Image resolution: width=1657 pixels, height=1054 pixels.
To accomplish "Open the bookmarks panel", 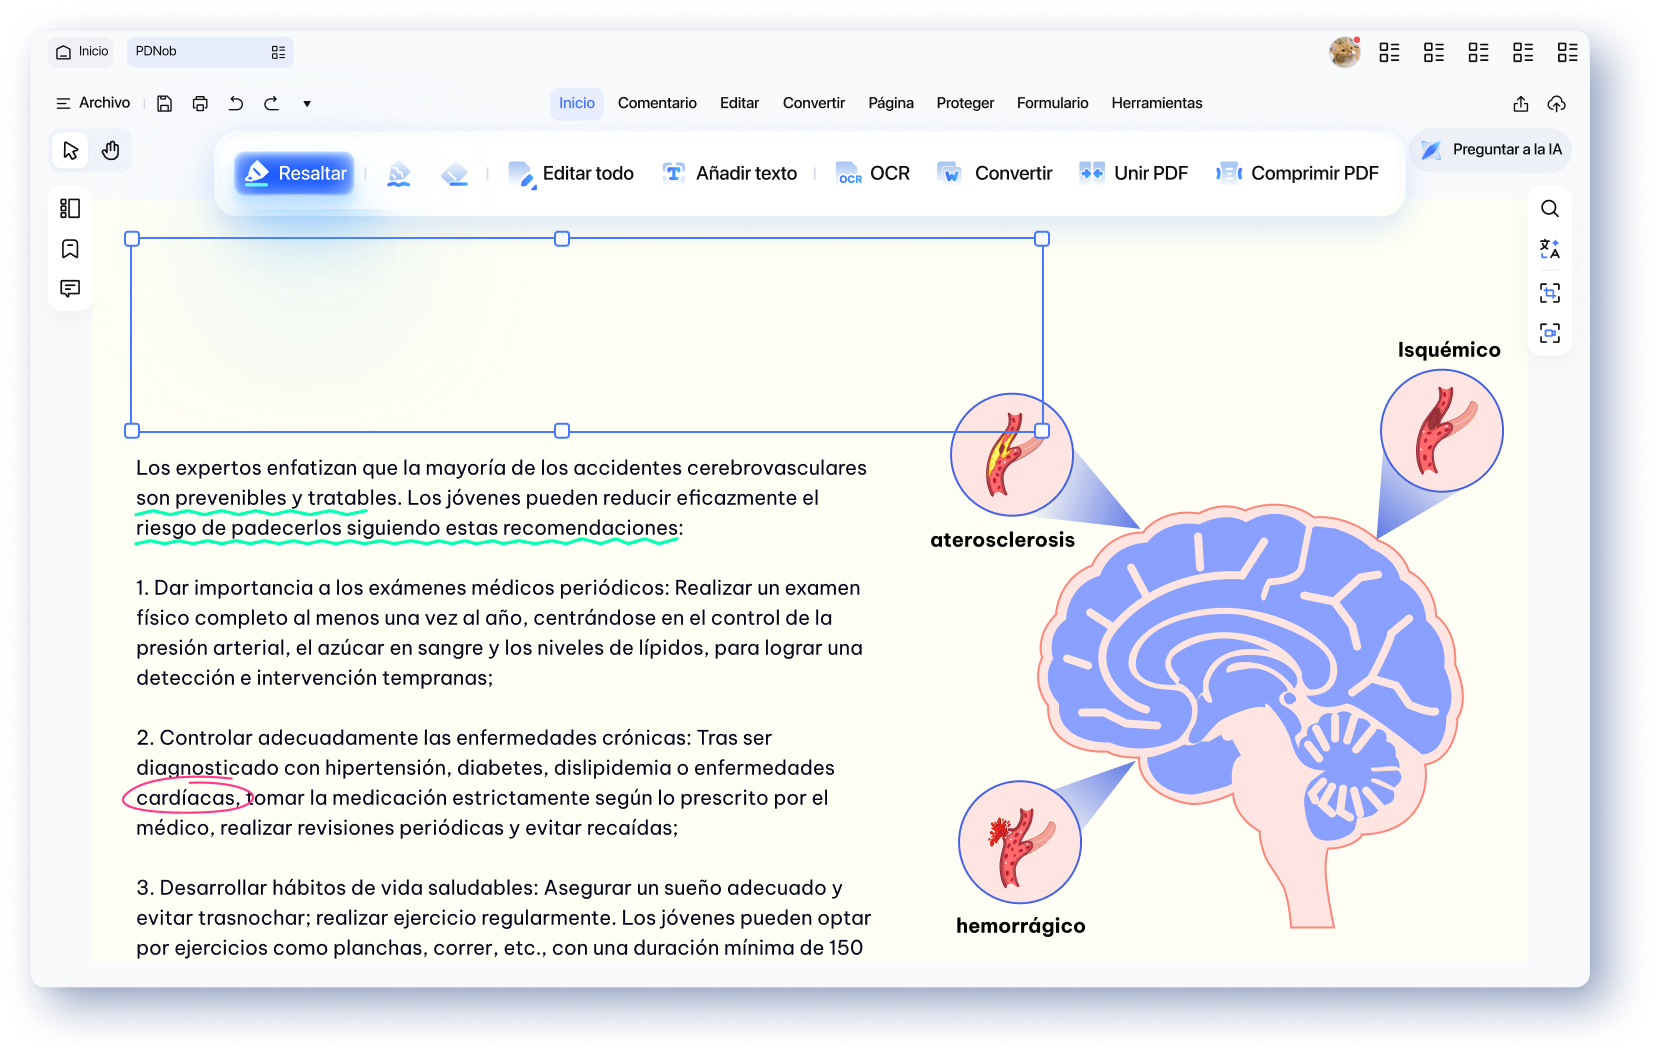I will tap(70, 248).
